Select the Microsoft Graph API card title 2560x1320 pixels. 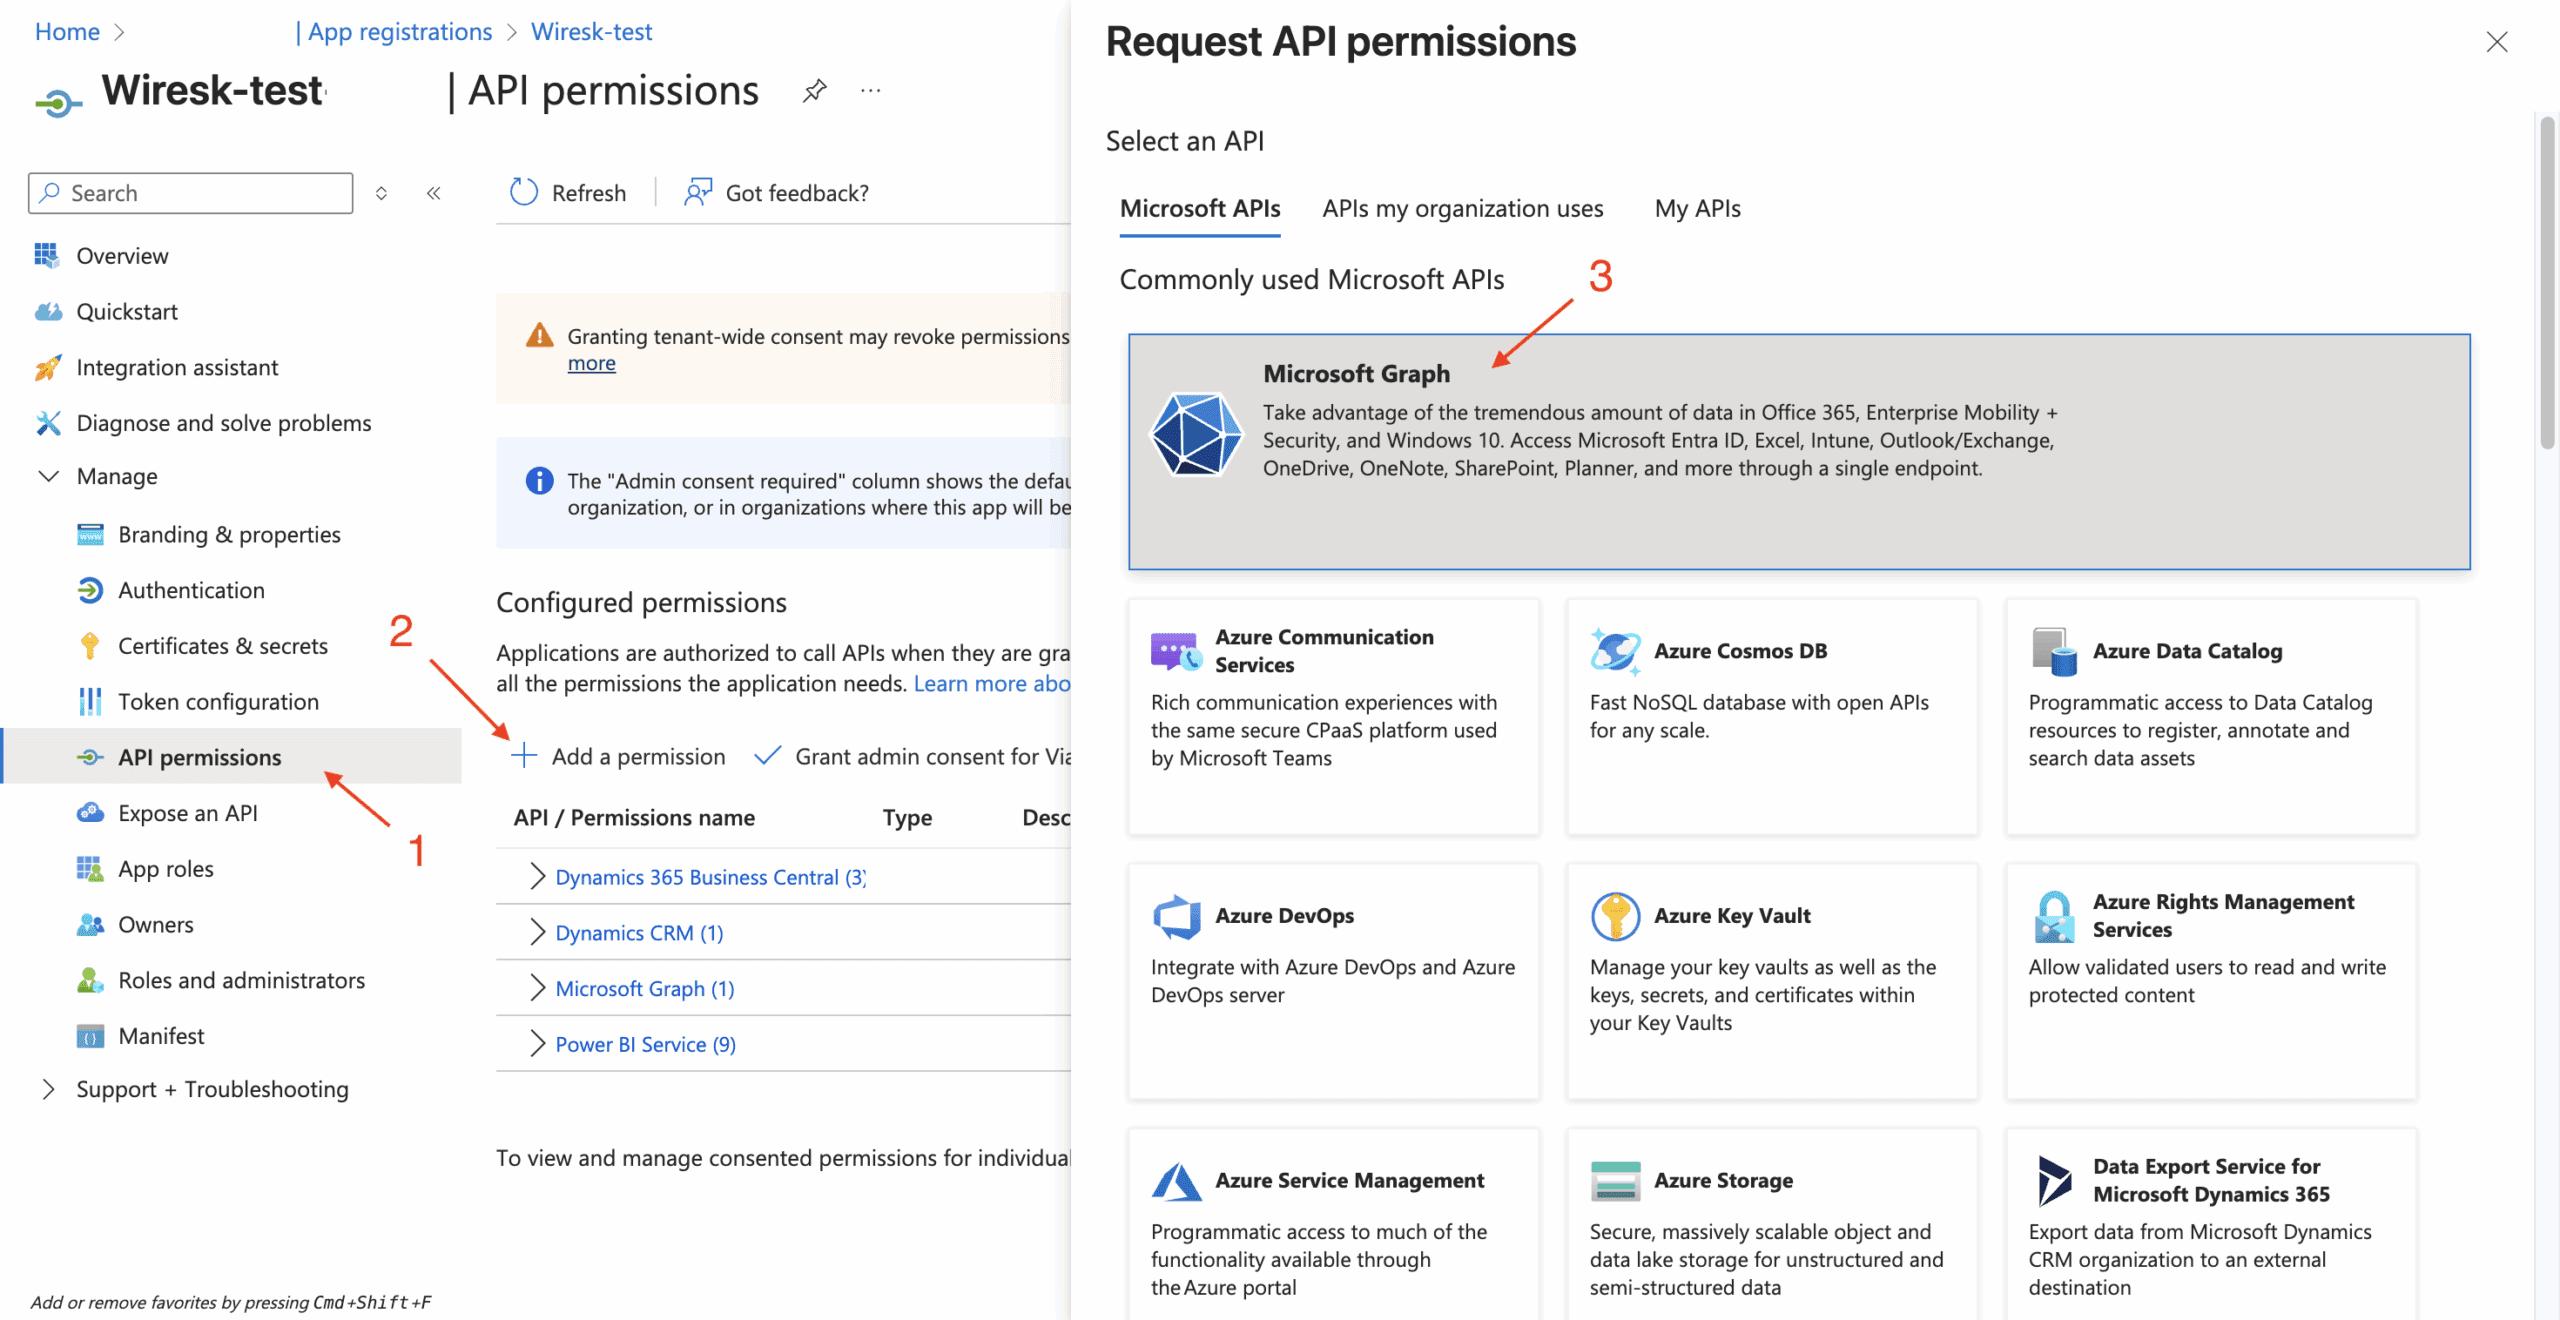pyautogui.click(x=1356, y=373)
